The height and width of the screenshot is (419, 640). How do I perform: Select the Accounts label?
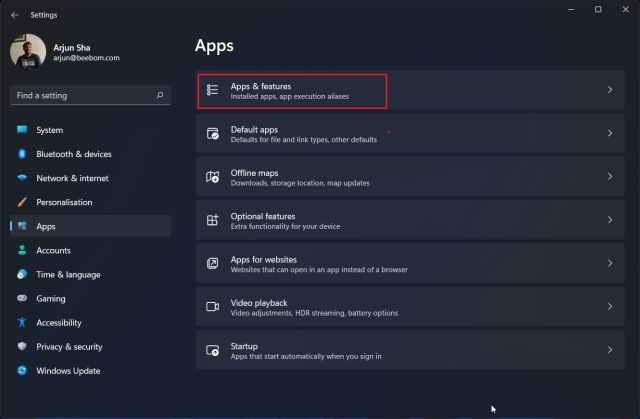53,251
